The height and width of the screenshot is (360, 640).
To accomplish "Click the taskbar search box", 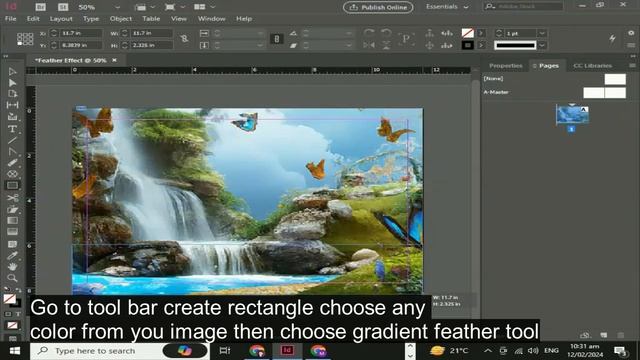I will point(120,351).
